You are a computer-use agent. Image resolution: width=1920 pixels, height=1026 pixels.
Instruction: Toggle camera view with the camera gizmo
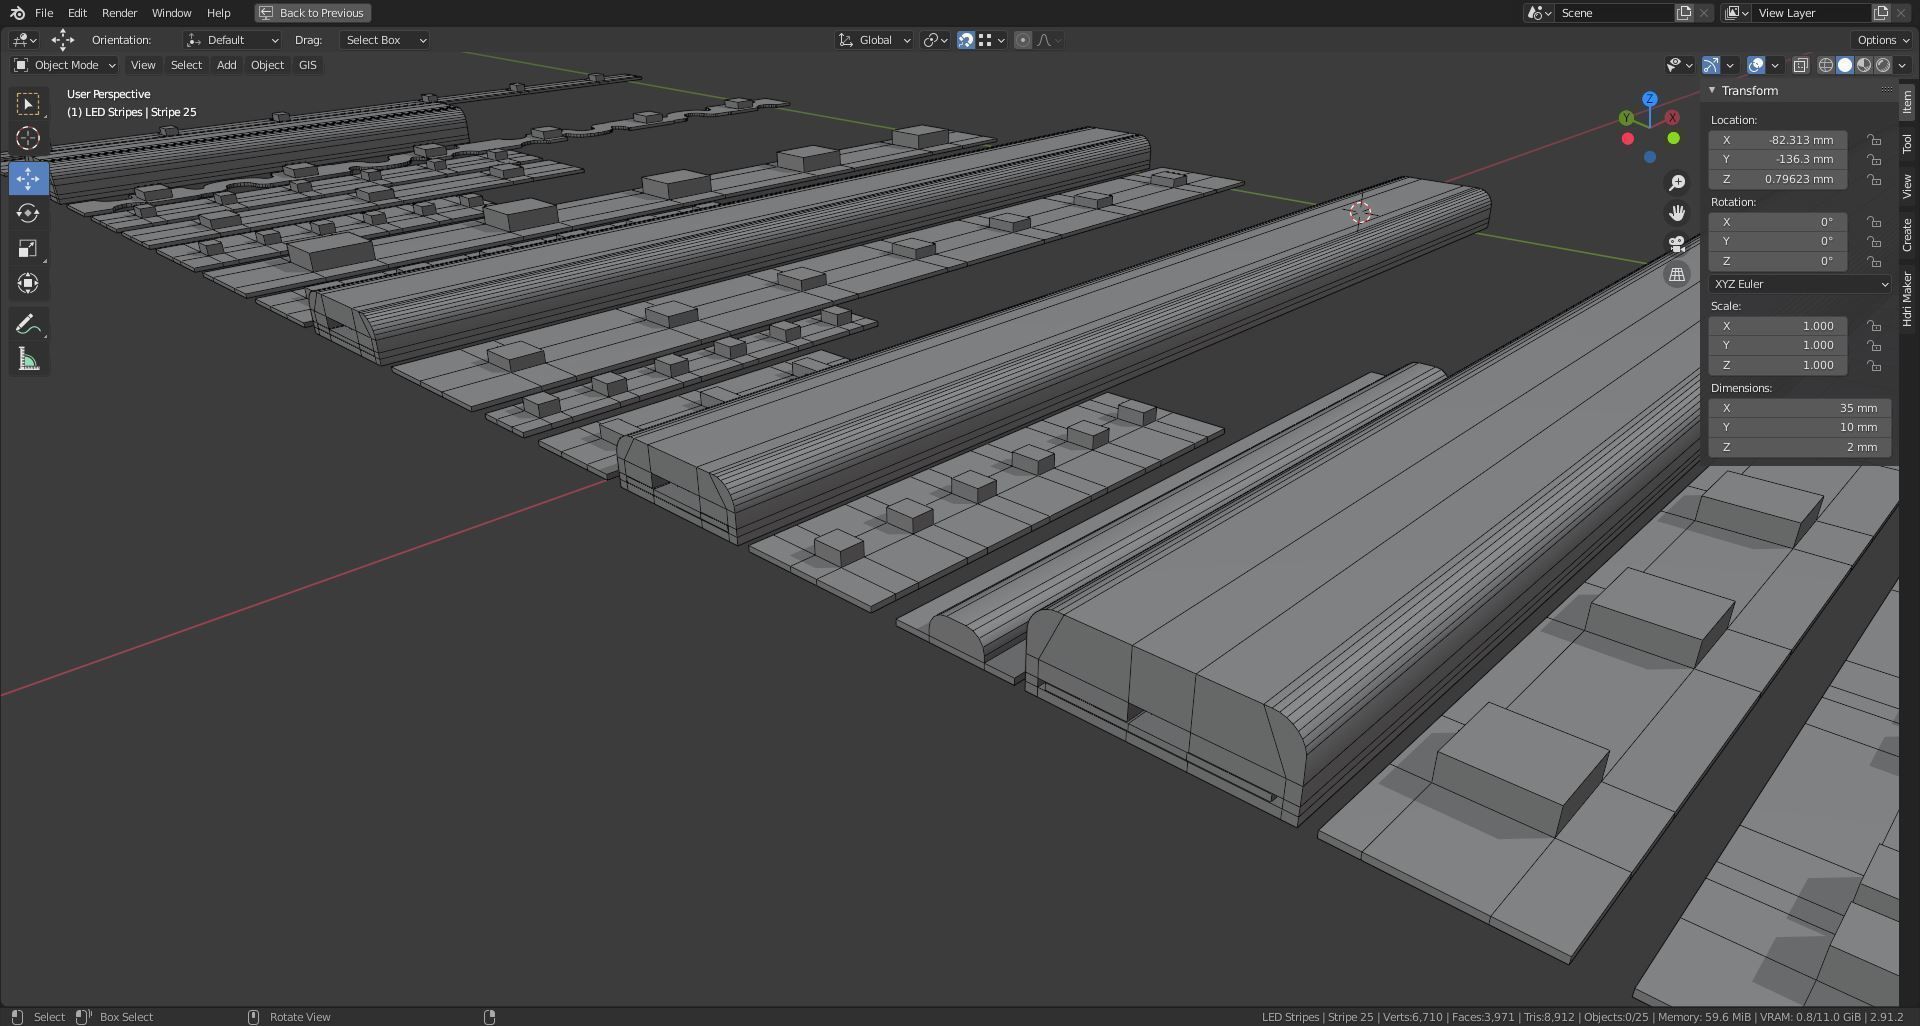click(x=1677, y=244)
